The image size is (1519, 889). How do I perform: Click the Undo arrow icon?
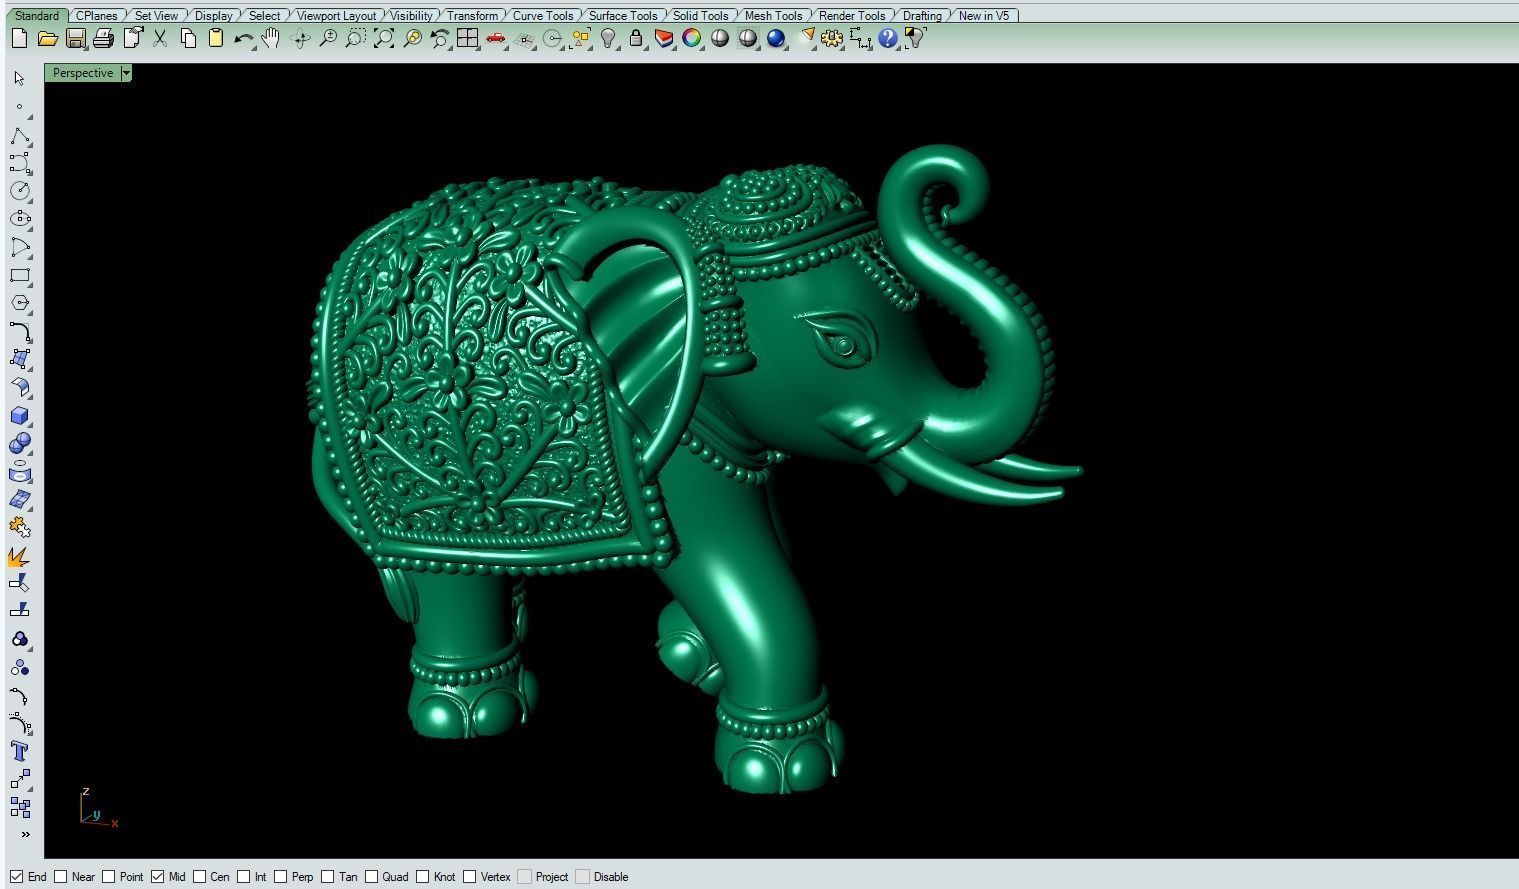point(243,39)
